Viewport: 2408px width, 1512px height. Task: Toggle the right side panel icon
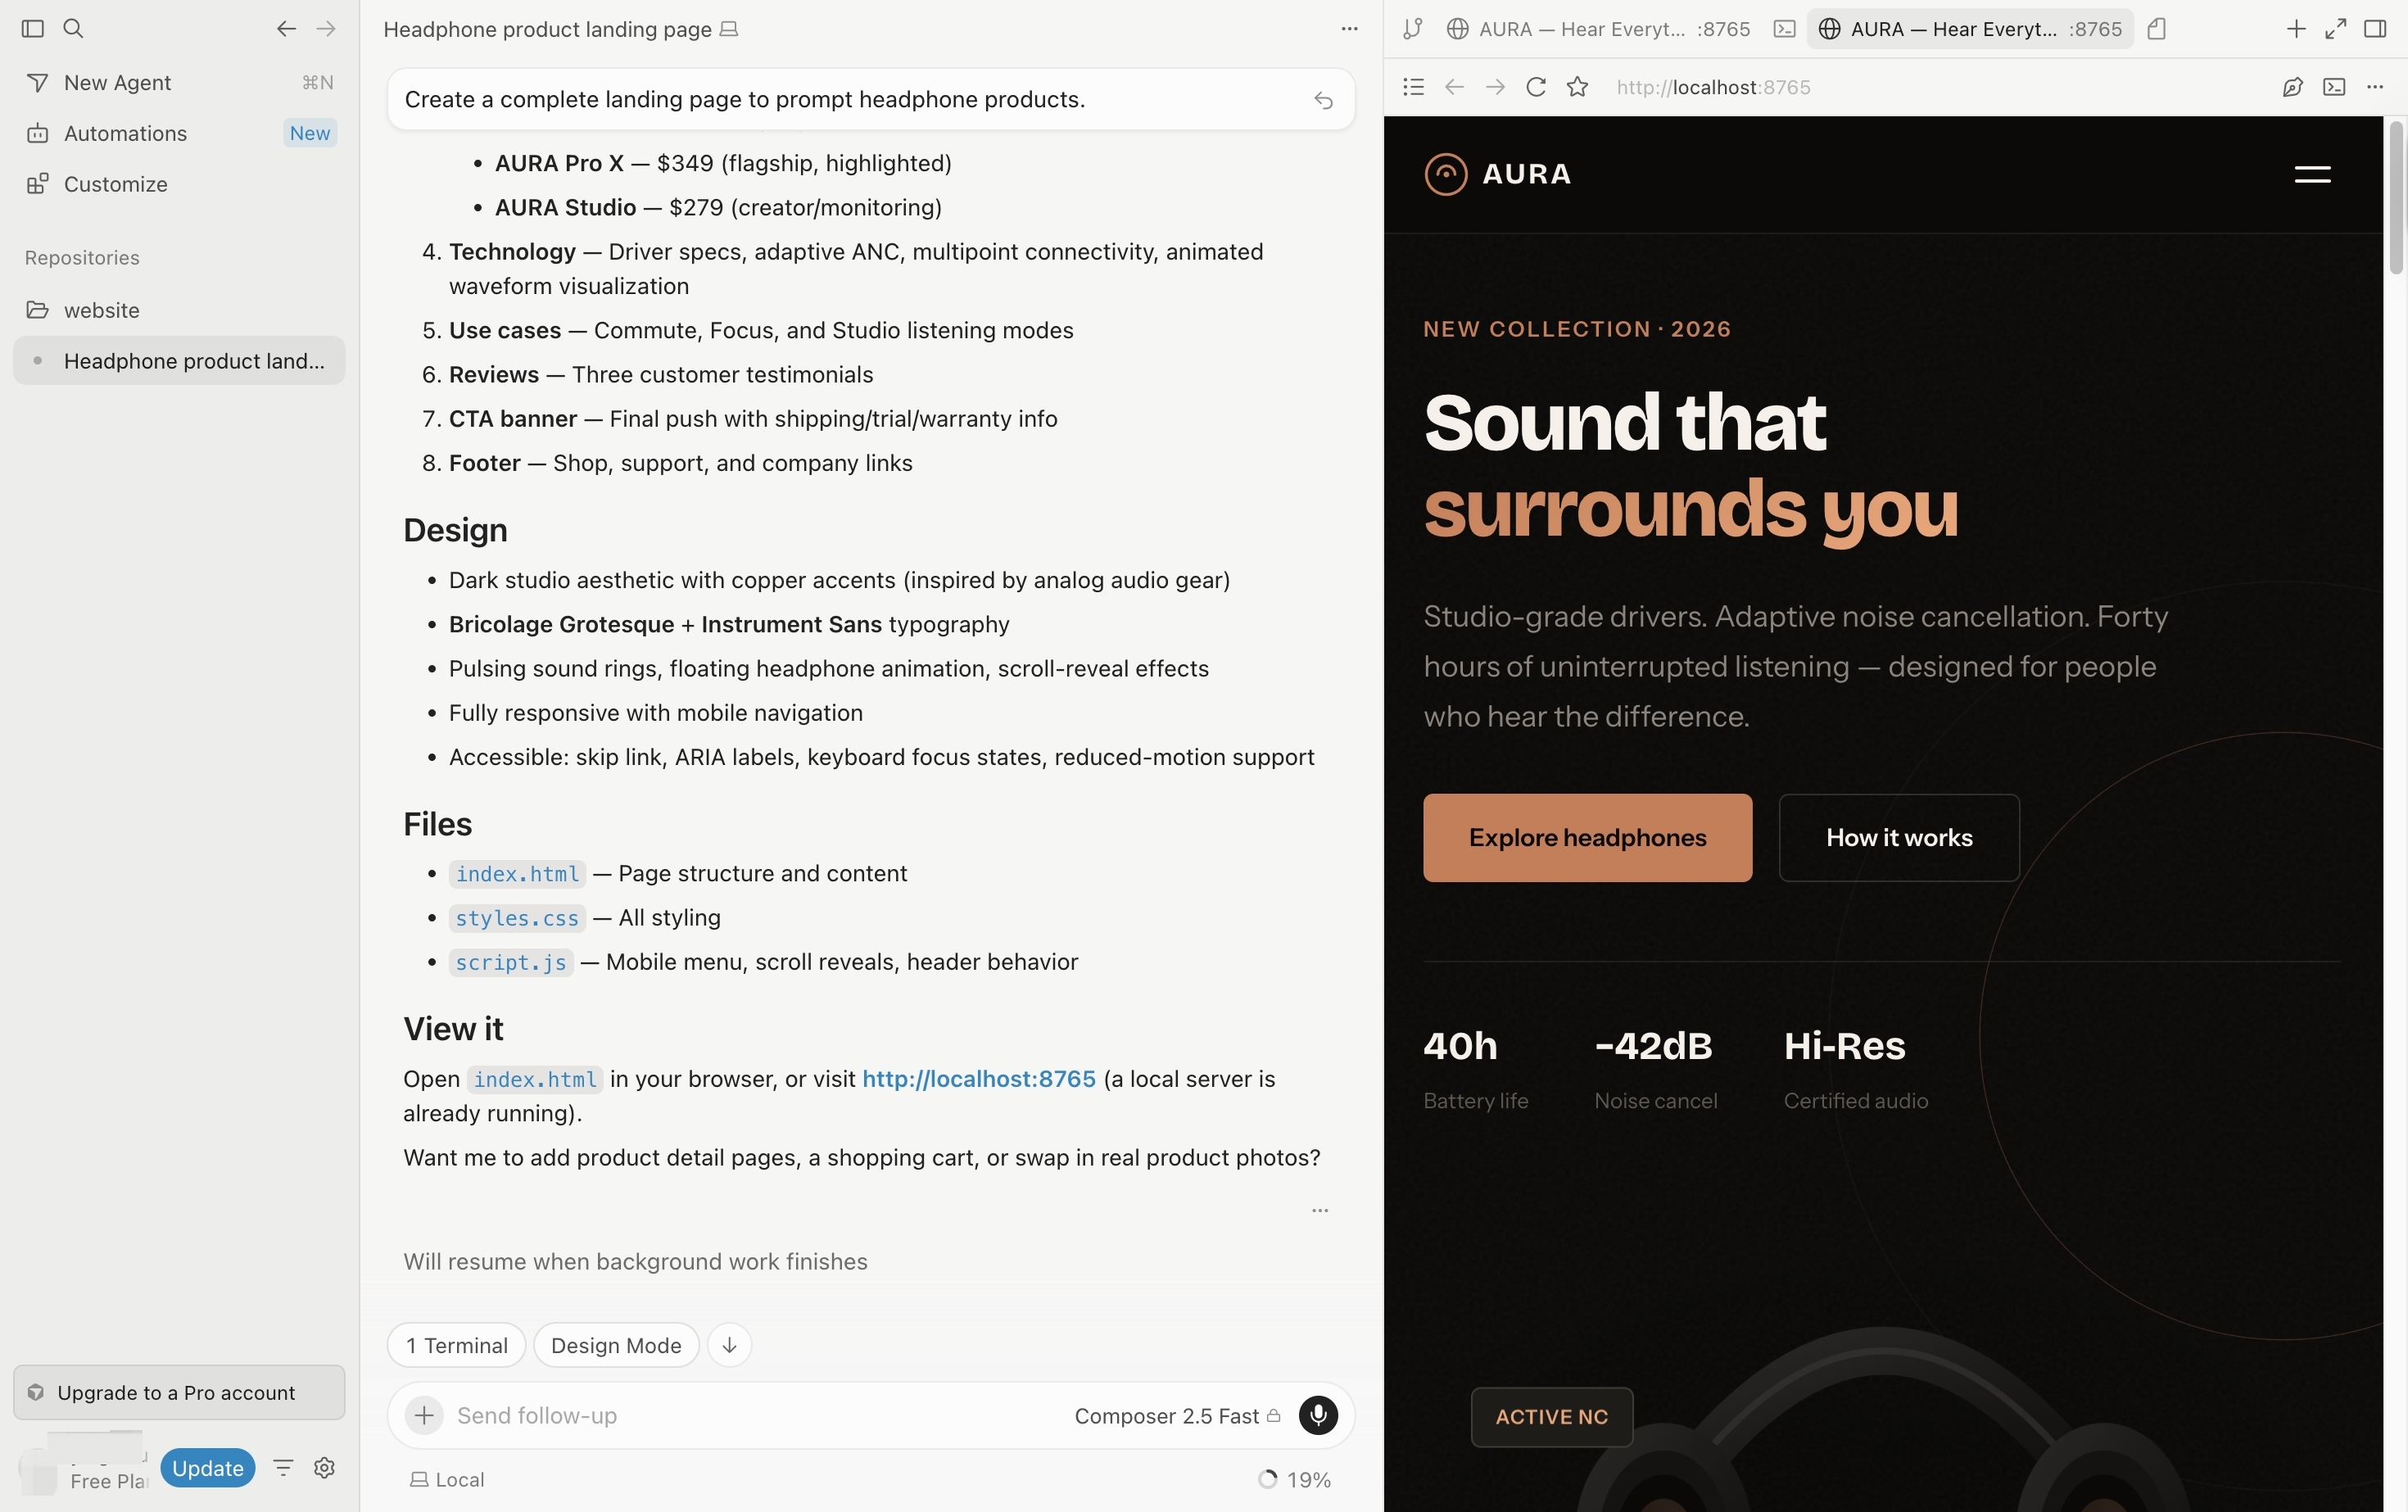click(2375, 29)
